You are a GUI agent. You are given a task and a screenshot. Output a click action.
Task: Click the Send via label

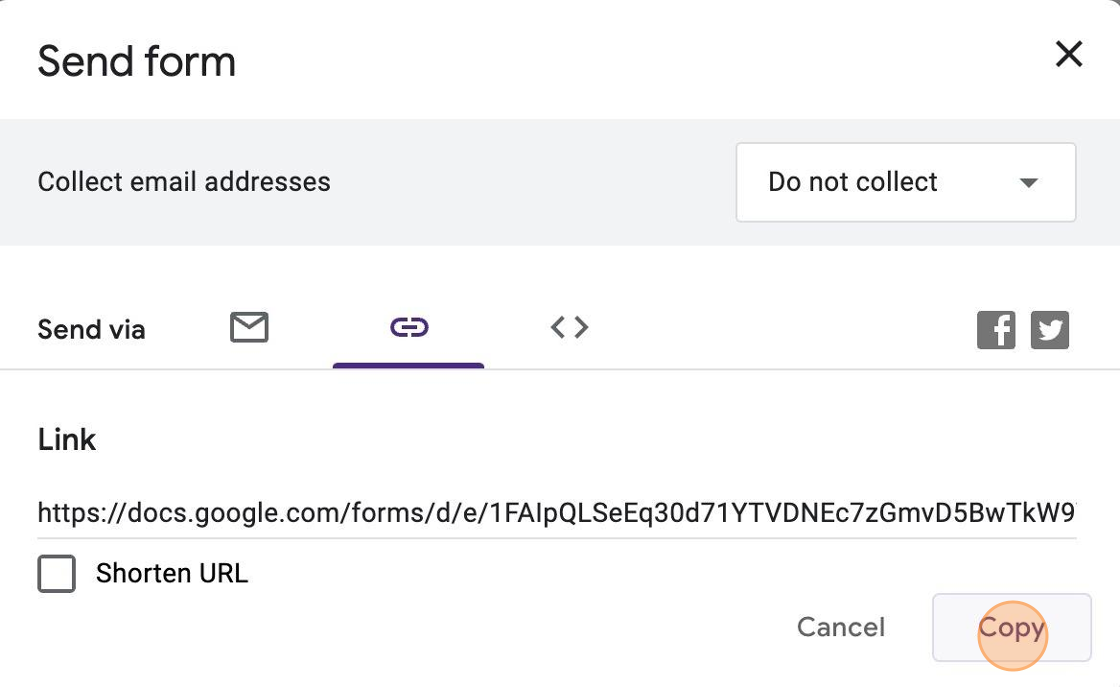point(91,330)
